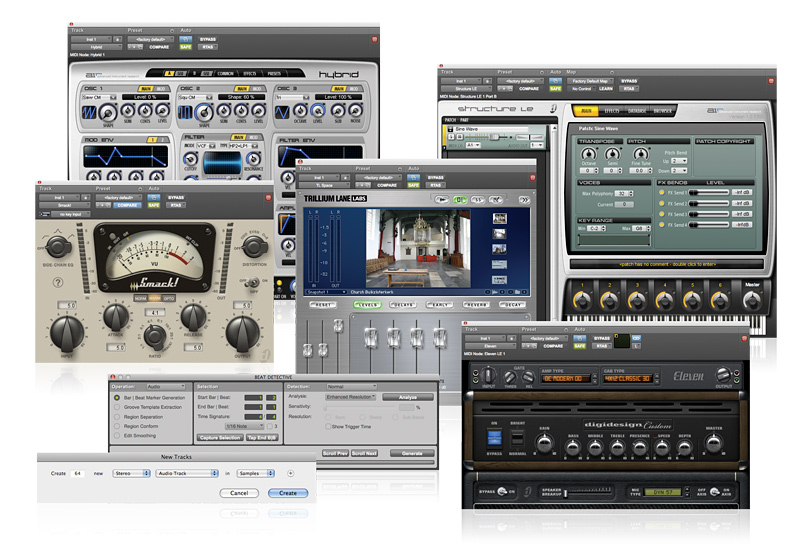Screen dimensions: 800x544
Task: Click the Eleven Input knob
Action: (488, 376)
